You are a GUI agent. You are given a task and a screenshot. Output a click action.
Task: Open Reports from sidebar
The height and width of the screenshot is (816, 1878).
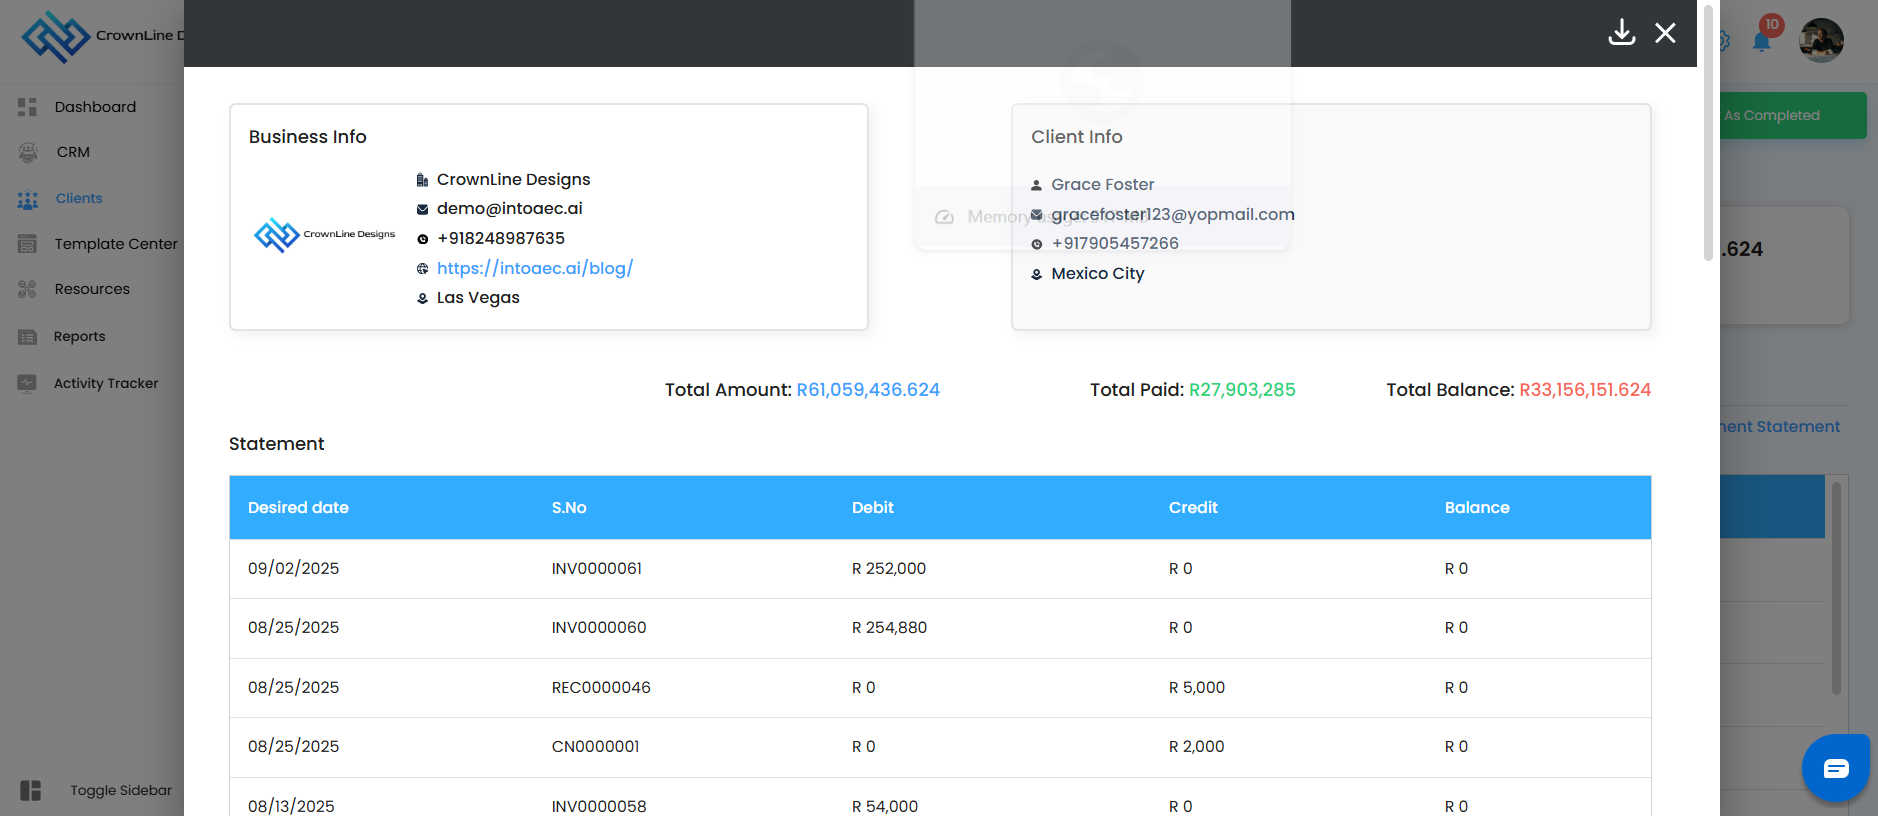pyautogui.click(x=79, y=337)
